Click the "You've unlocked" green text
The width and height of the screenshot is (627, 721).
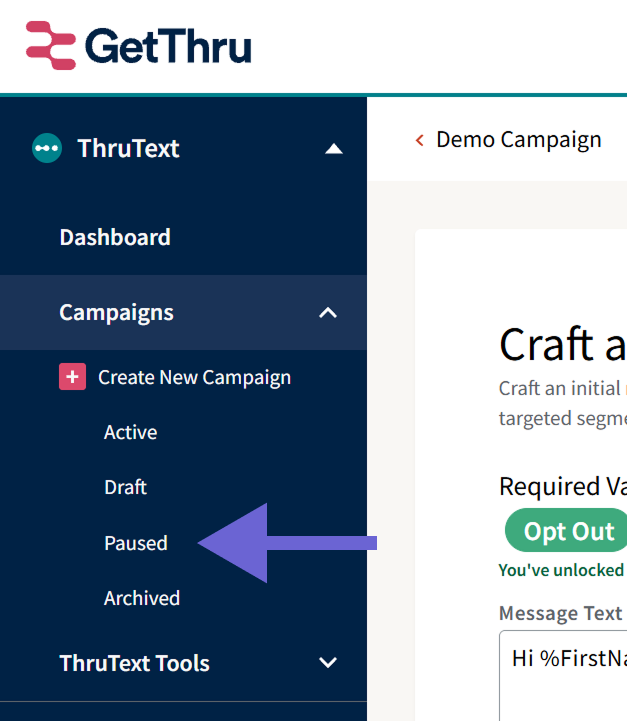tap(561, 570)
